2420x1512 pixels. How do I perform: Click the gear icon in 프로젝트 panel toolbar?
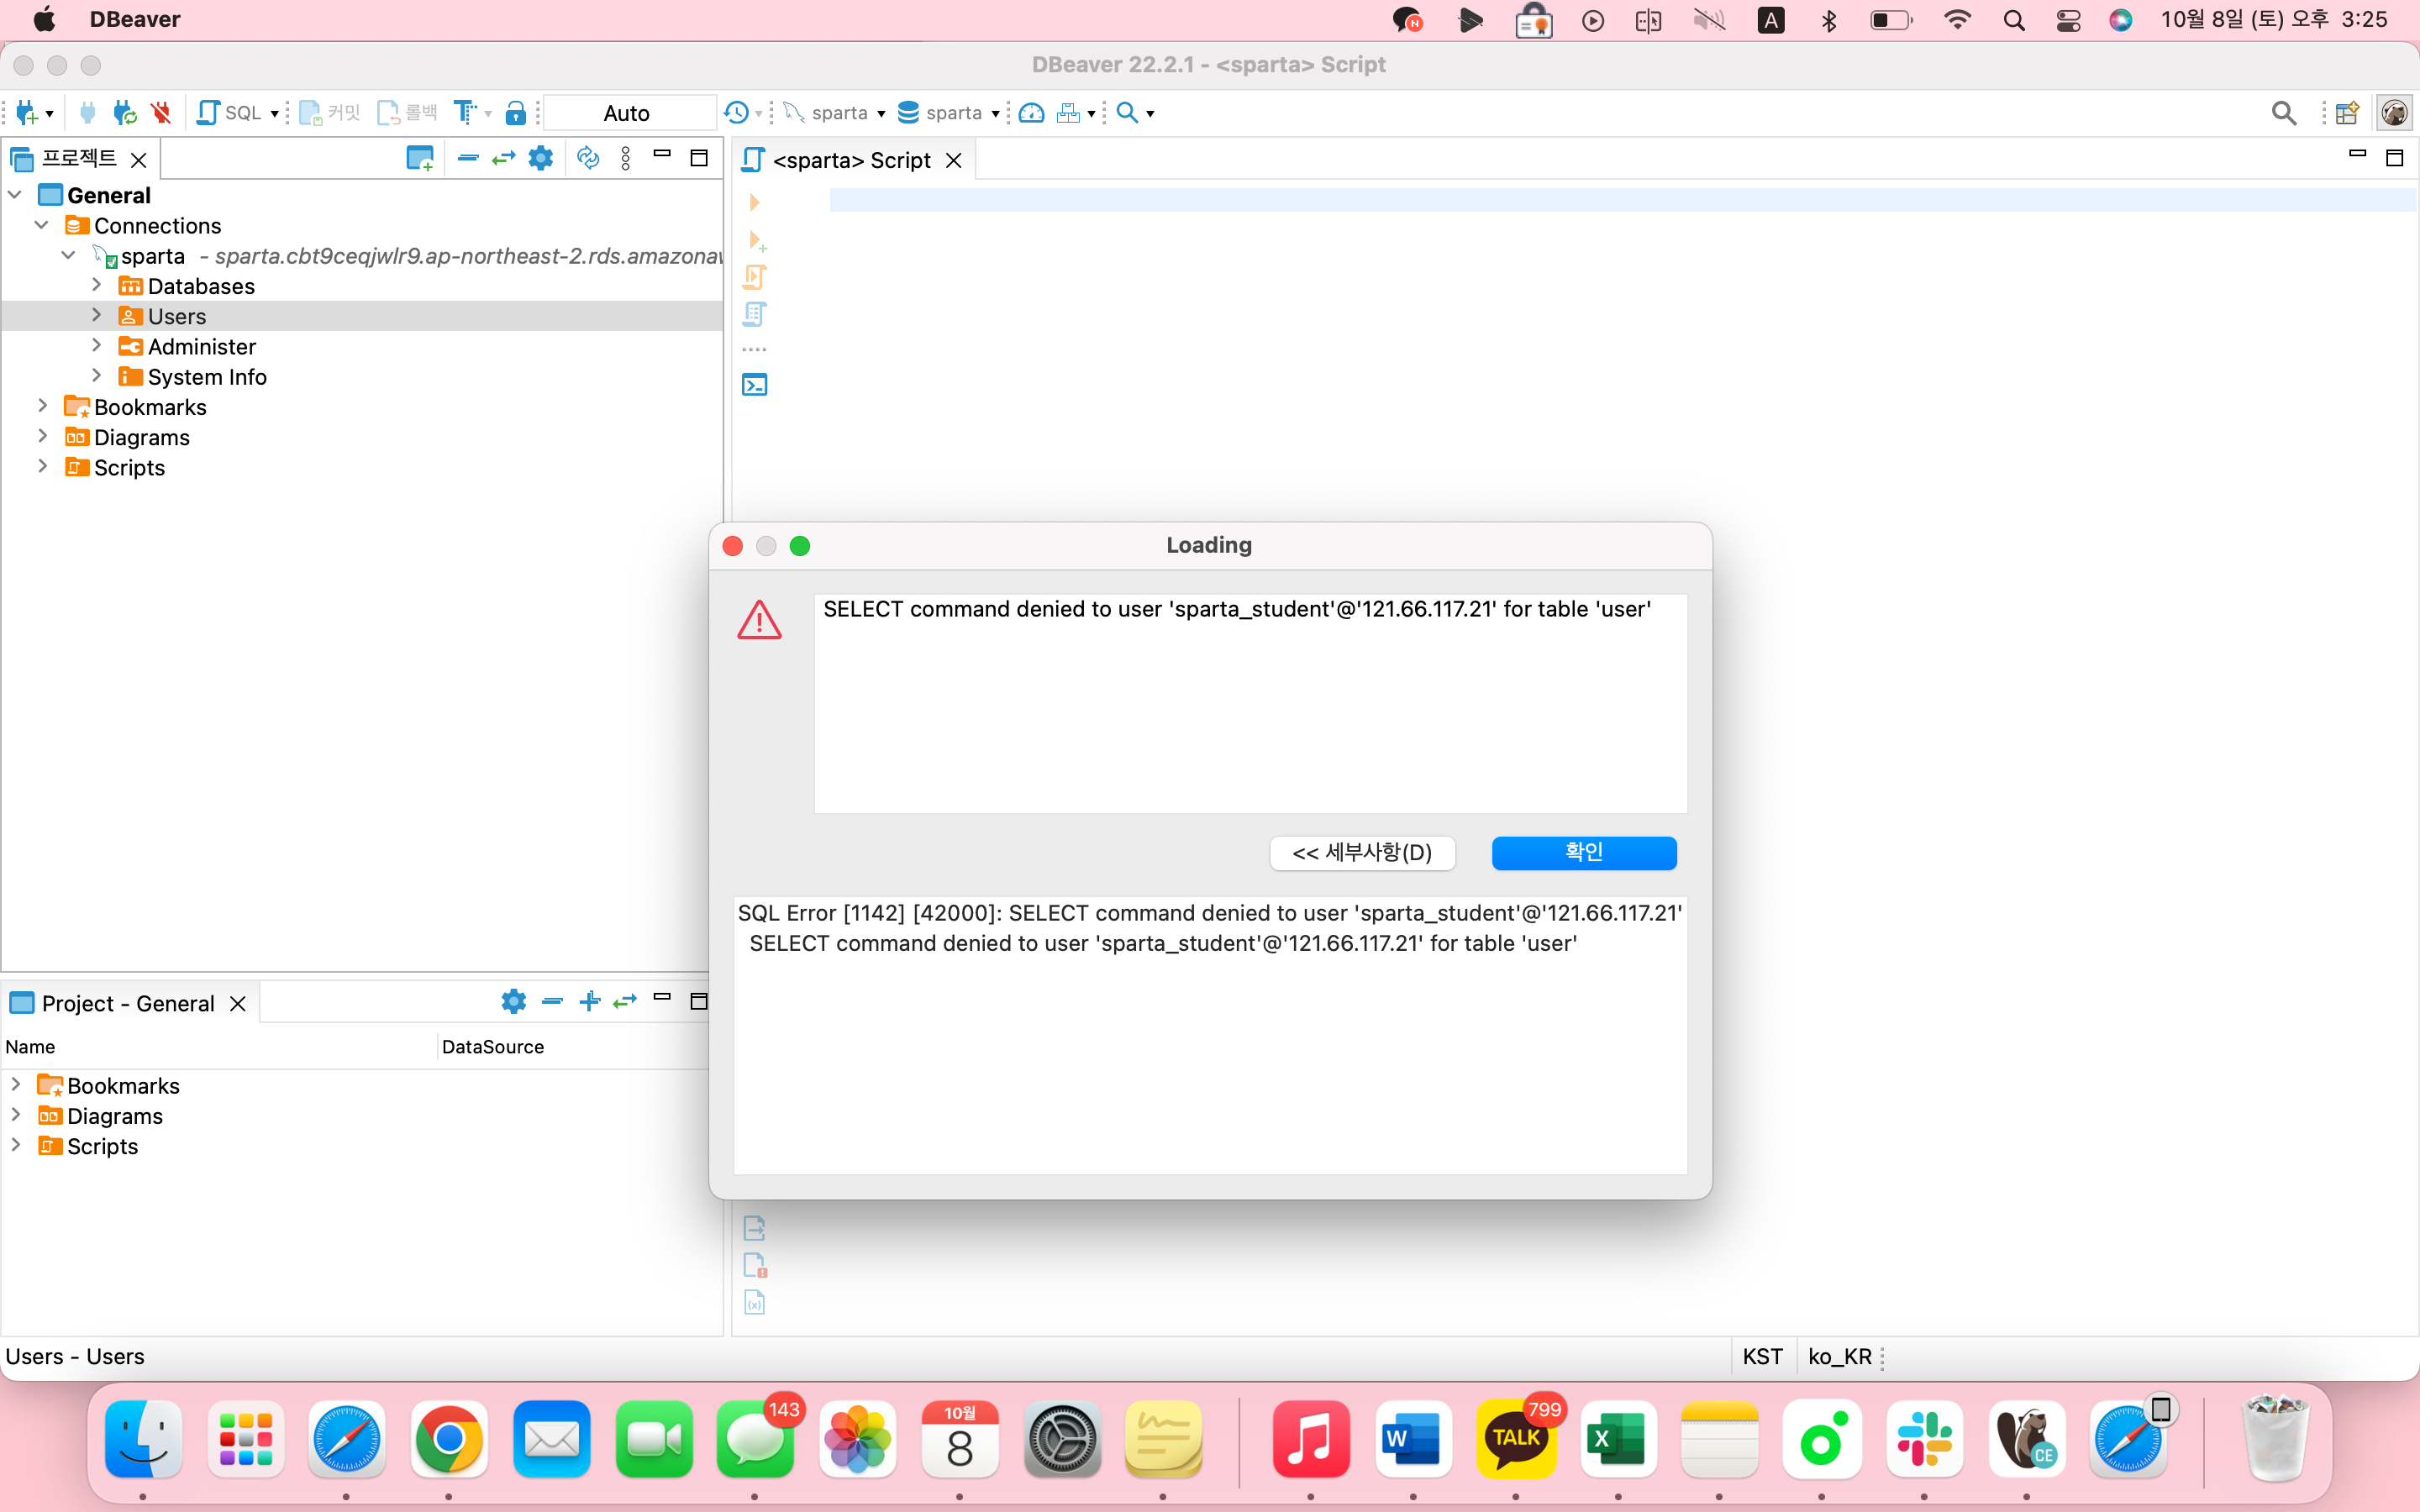[541, 158]
